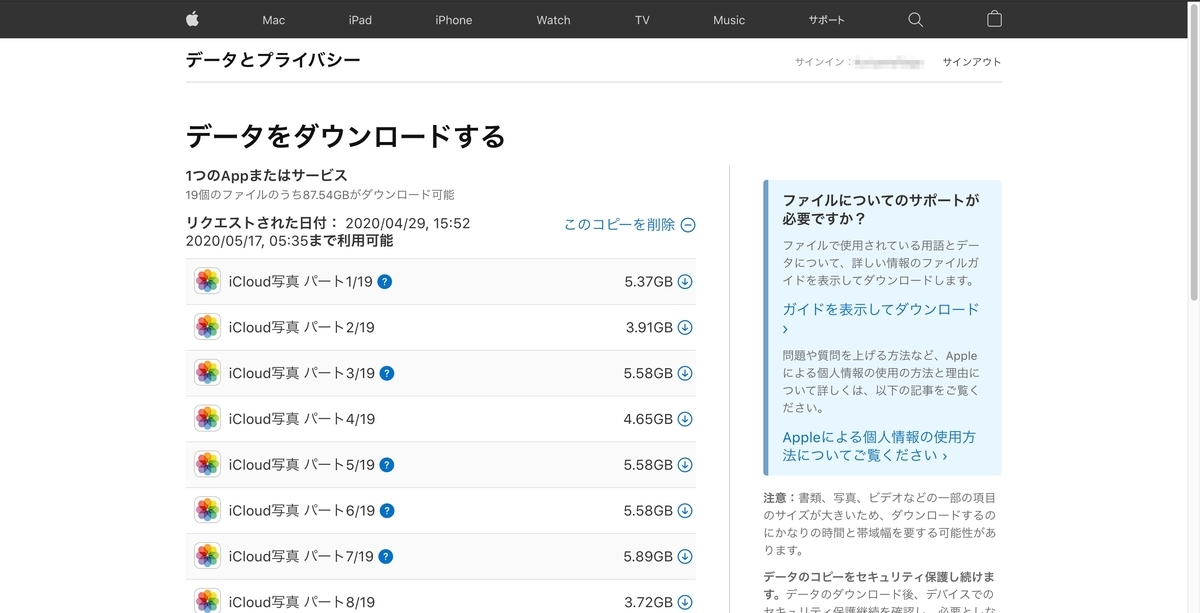The width and height of the screenshot is (1200, 613).
Task: Click Photos icon in パート4/19 row
Action: point(207,419)
